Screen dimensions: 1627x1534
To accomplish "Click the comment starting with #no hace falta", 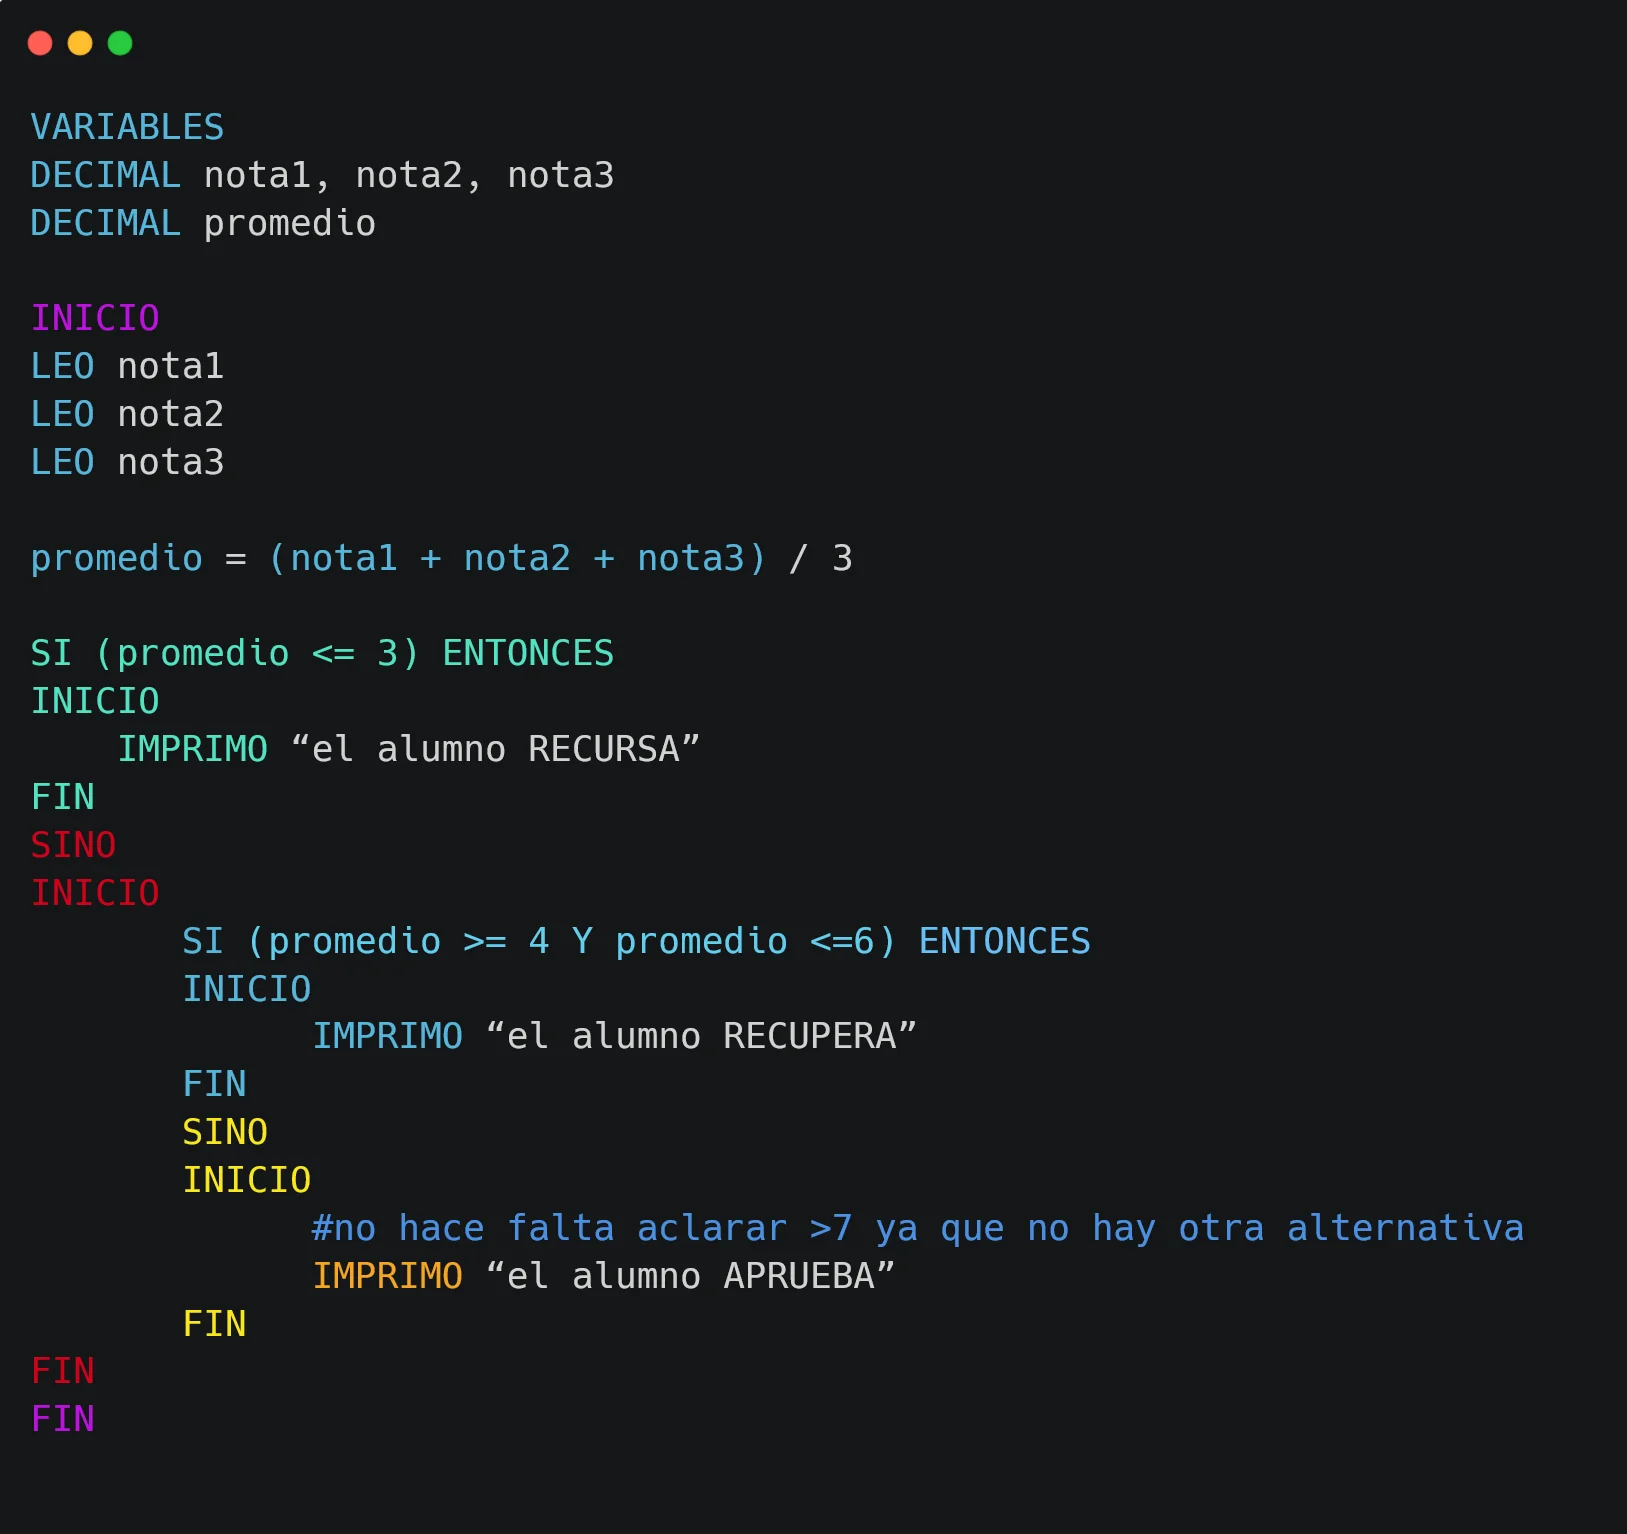I will (x=917, y=1228).
